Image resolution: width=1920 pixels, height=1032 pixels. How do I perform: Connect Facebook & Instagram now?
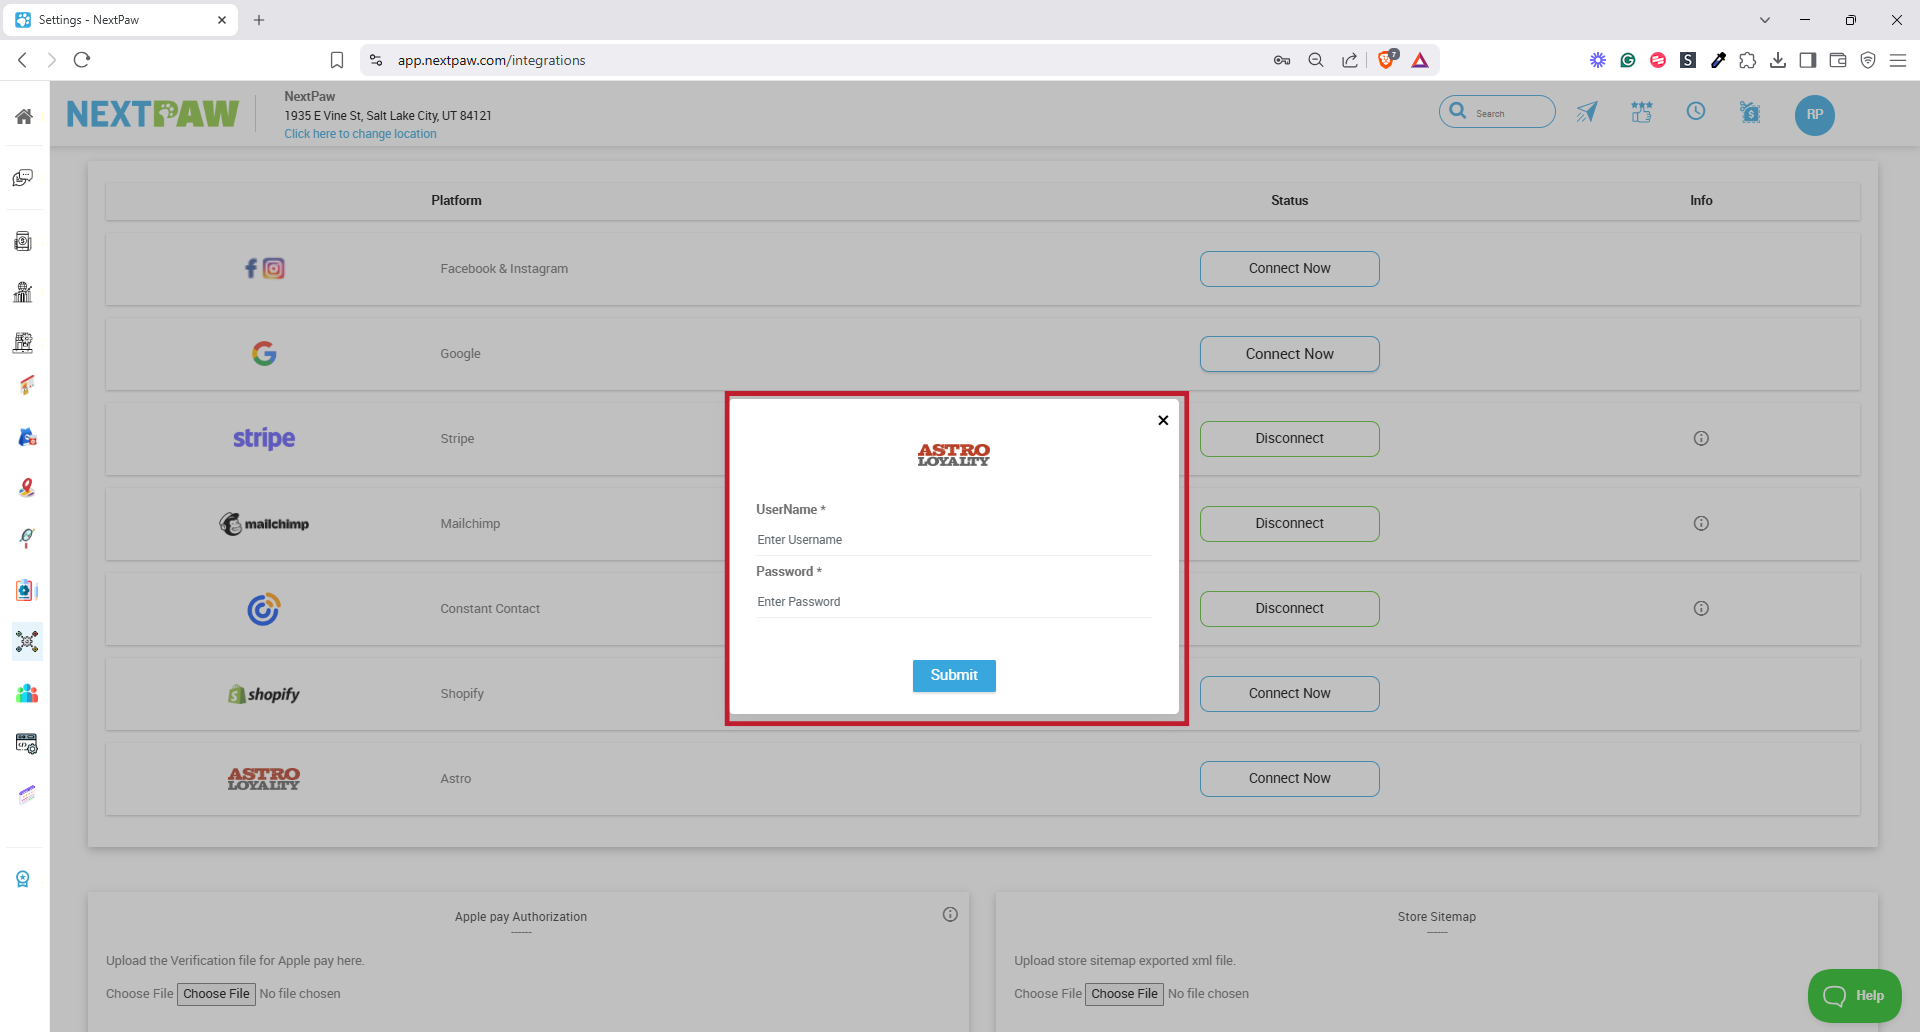pos(1289,268)
